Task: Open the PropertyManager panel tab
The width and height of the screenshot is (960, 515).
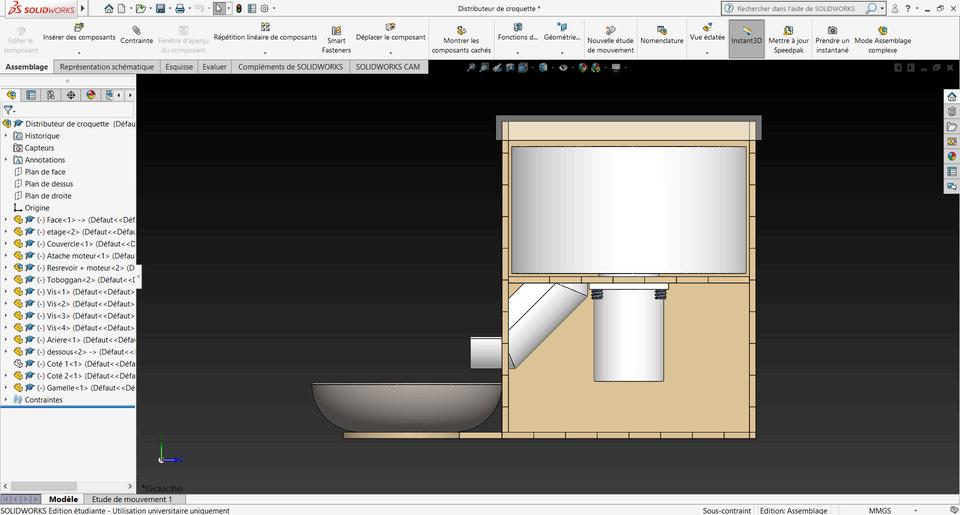Action: click(31, 95)
